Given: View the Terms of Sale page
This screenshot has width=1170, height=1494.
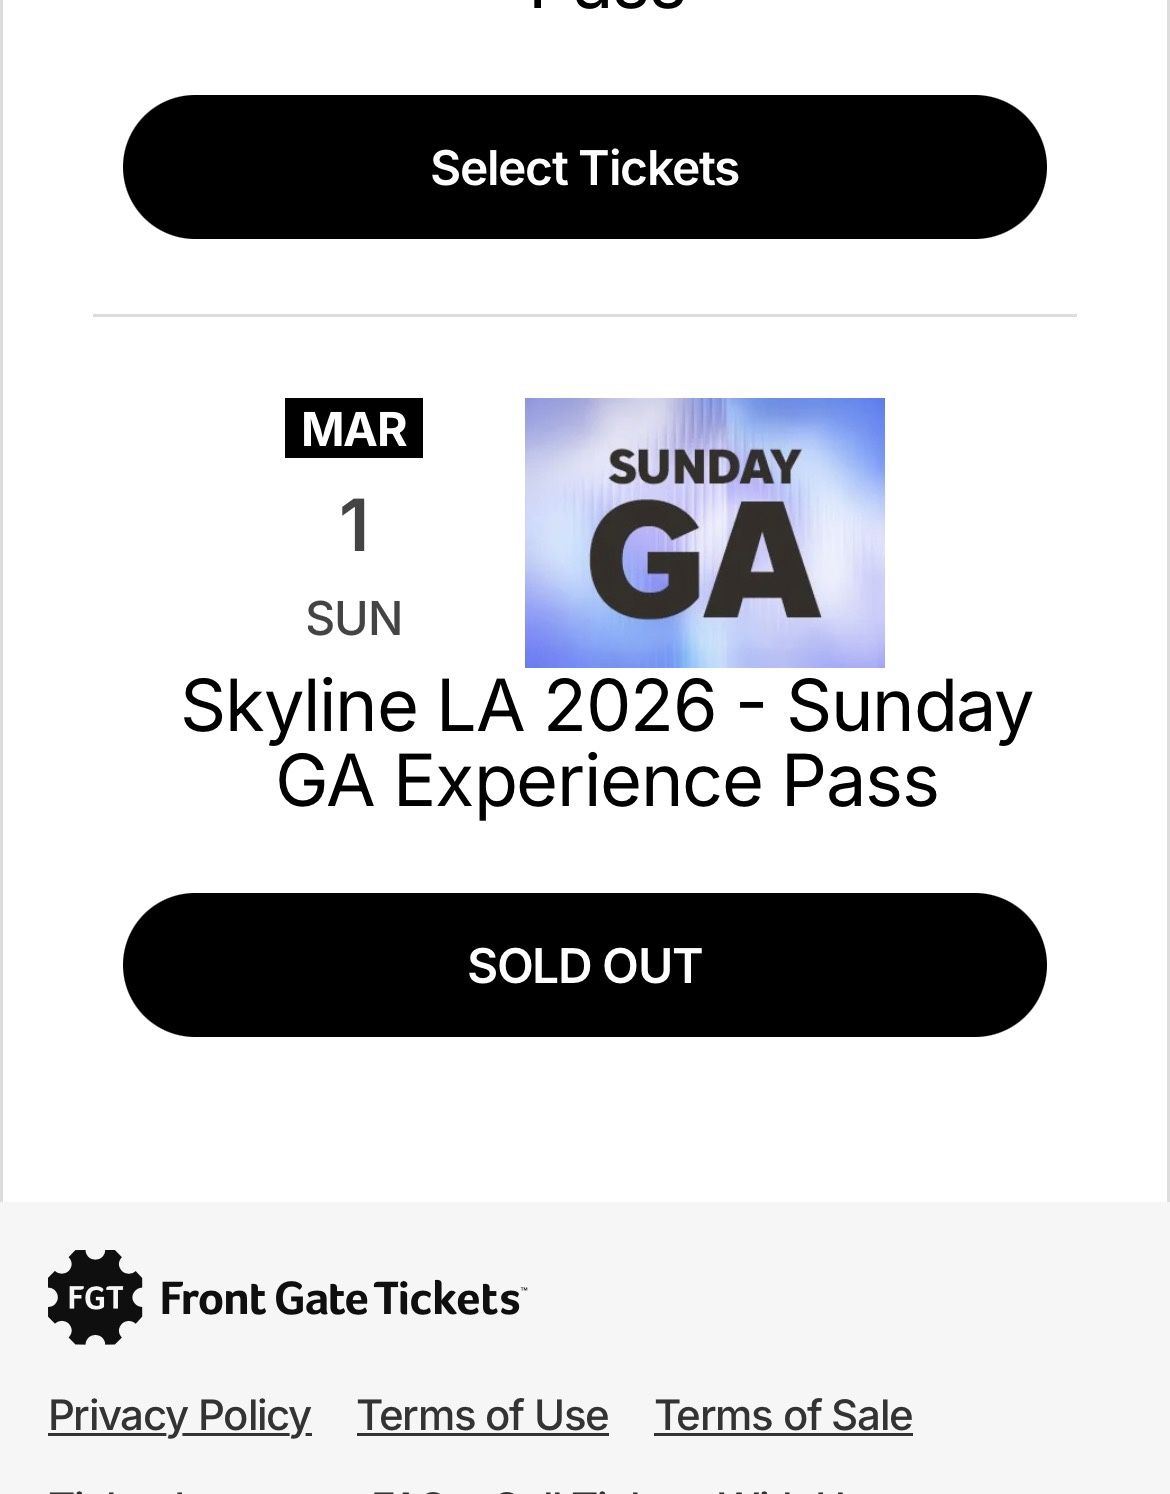Looking at the screenshot, I should 783,1416.
